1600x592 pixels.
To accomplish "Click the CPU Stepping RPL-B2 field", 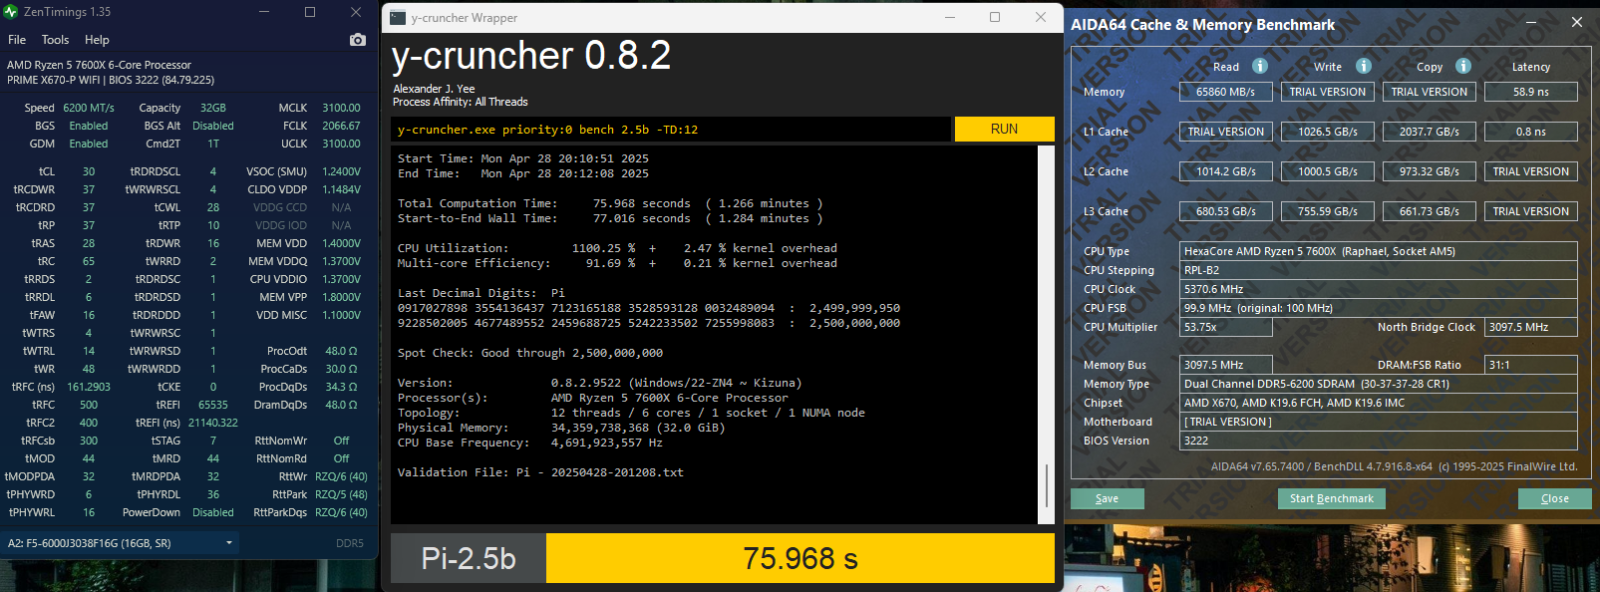I will 1378,271.
